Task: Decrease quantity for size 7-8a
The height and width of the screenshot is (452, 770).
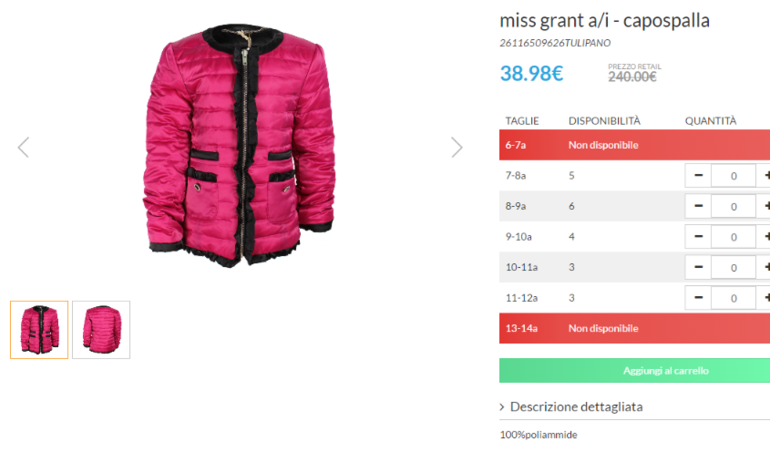Action: (x=698, y=175)
